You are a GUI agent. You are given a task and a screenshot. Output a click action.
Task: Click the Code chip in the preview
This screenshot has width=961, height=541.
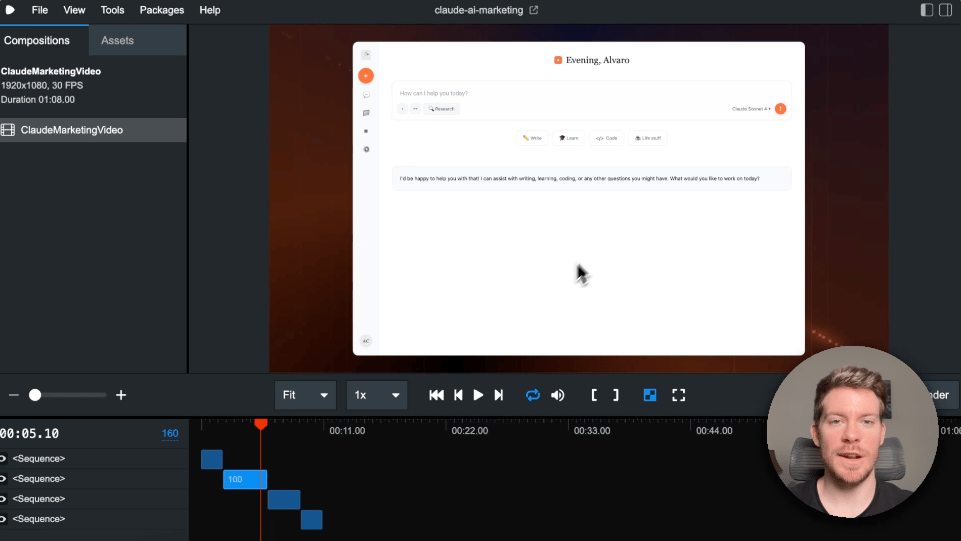click(x=606, y=138)
